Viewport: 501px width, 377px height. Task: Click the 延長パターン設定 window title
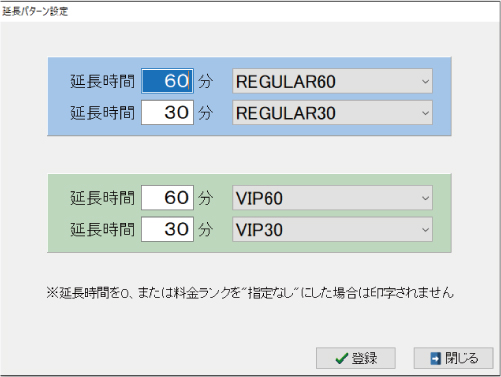point(35,11)
